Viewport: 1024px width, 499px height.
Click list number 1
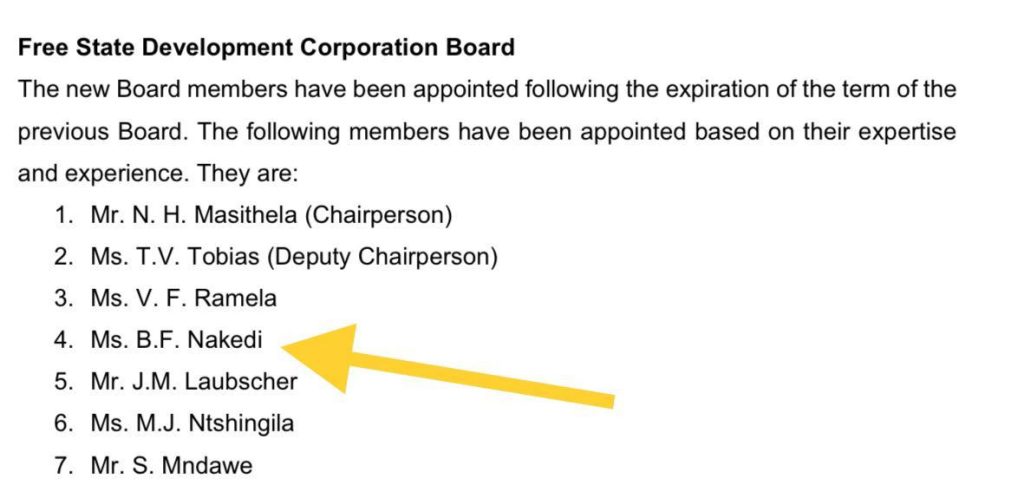63,215
